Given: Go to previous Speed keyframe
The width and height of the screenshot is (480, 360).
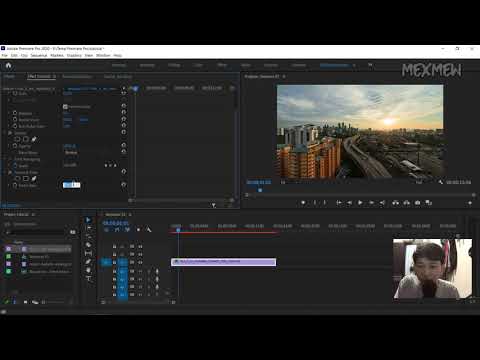Looking at the screenshot, I should coord(106,165).
